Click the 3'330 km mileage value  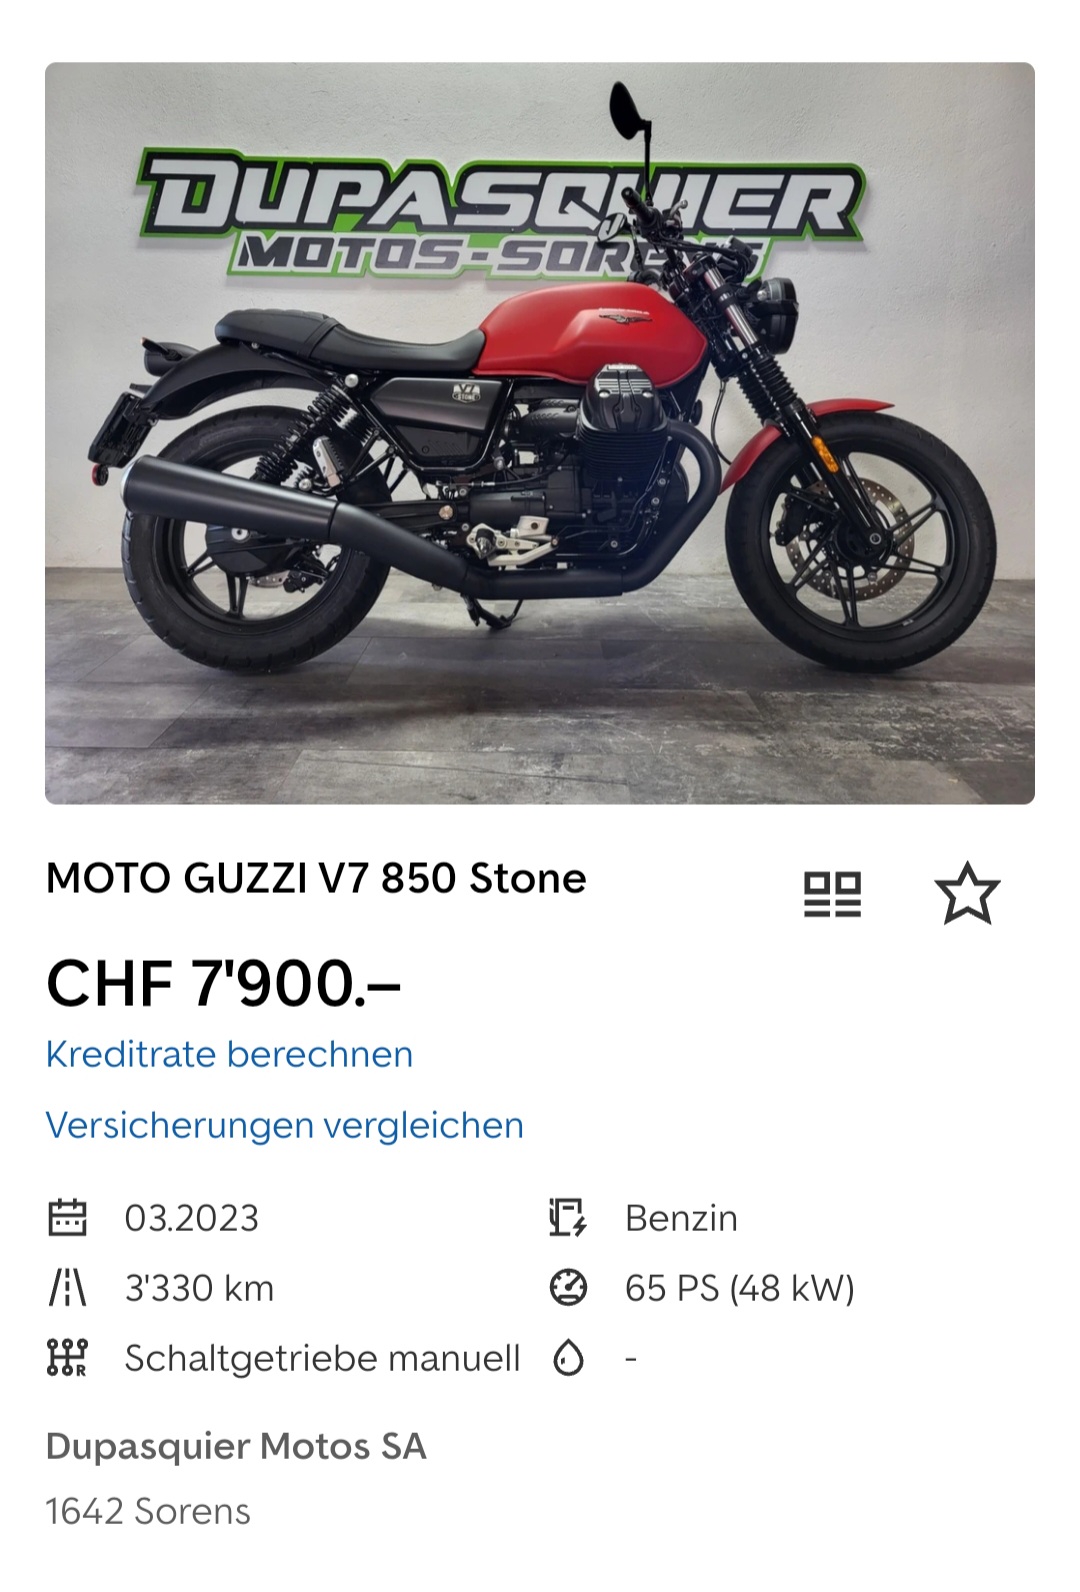[x=199, y=1288]
